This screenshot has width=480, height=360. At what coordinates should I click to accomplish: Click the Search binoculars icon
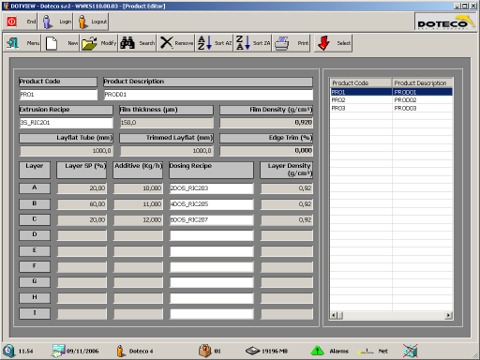pyautogui.click(x=128, y=43)
